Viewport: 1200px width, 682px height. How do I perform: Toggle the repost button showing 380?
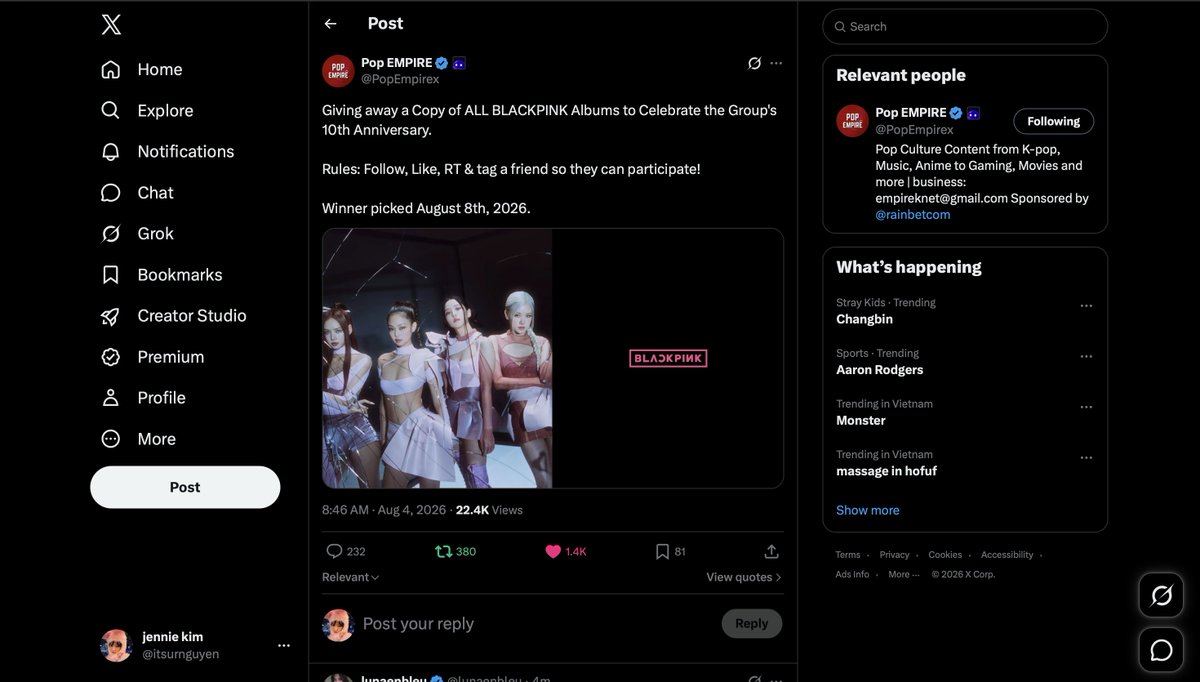pyautogui.click(x=455, y=551)
